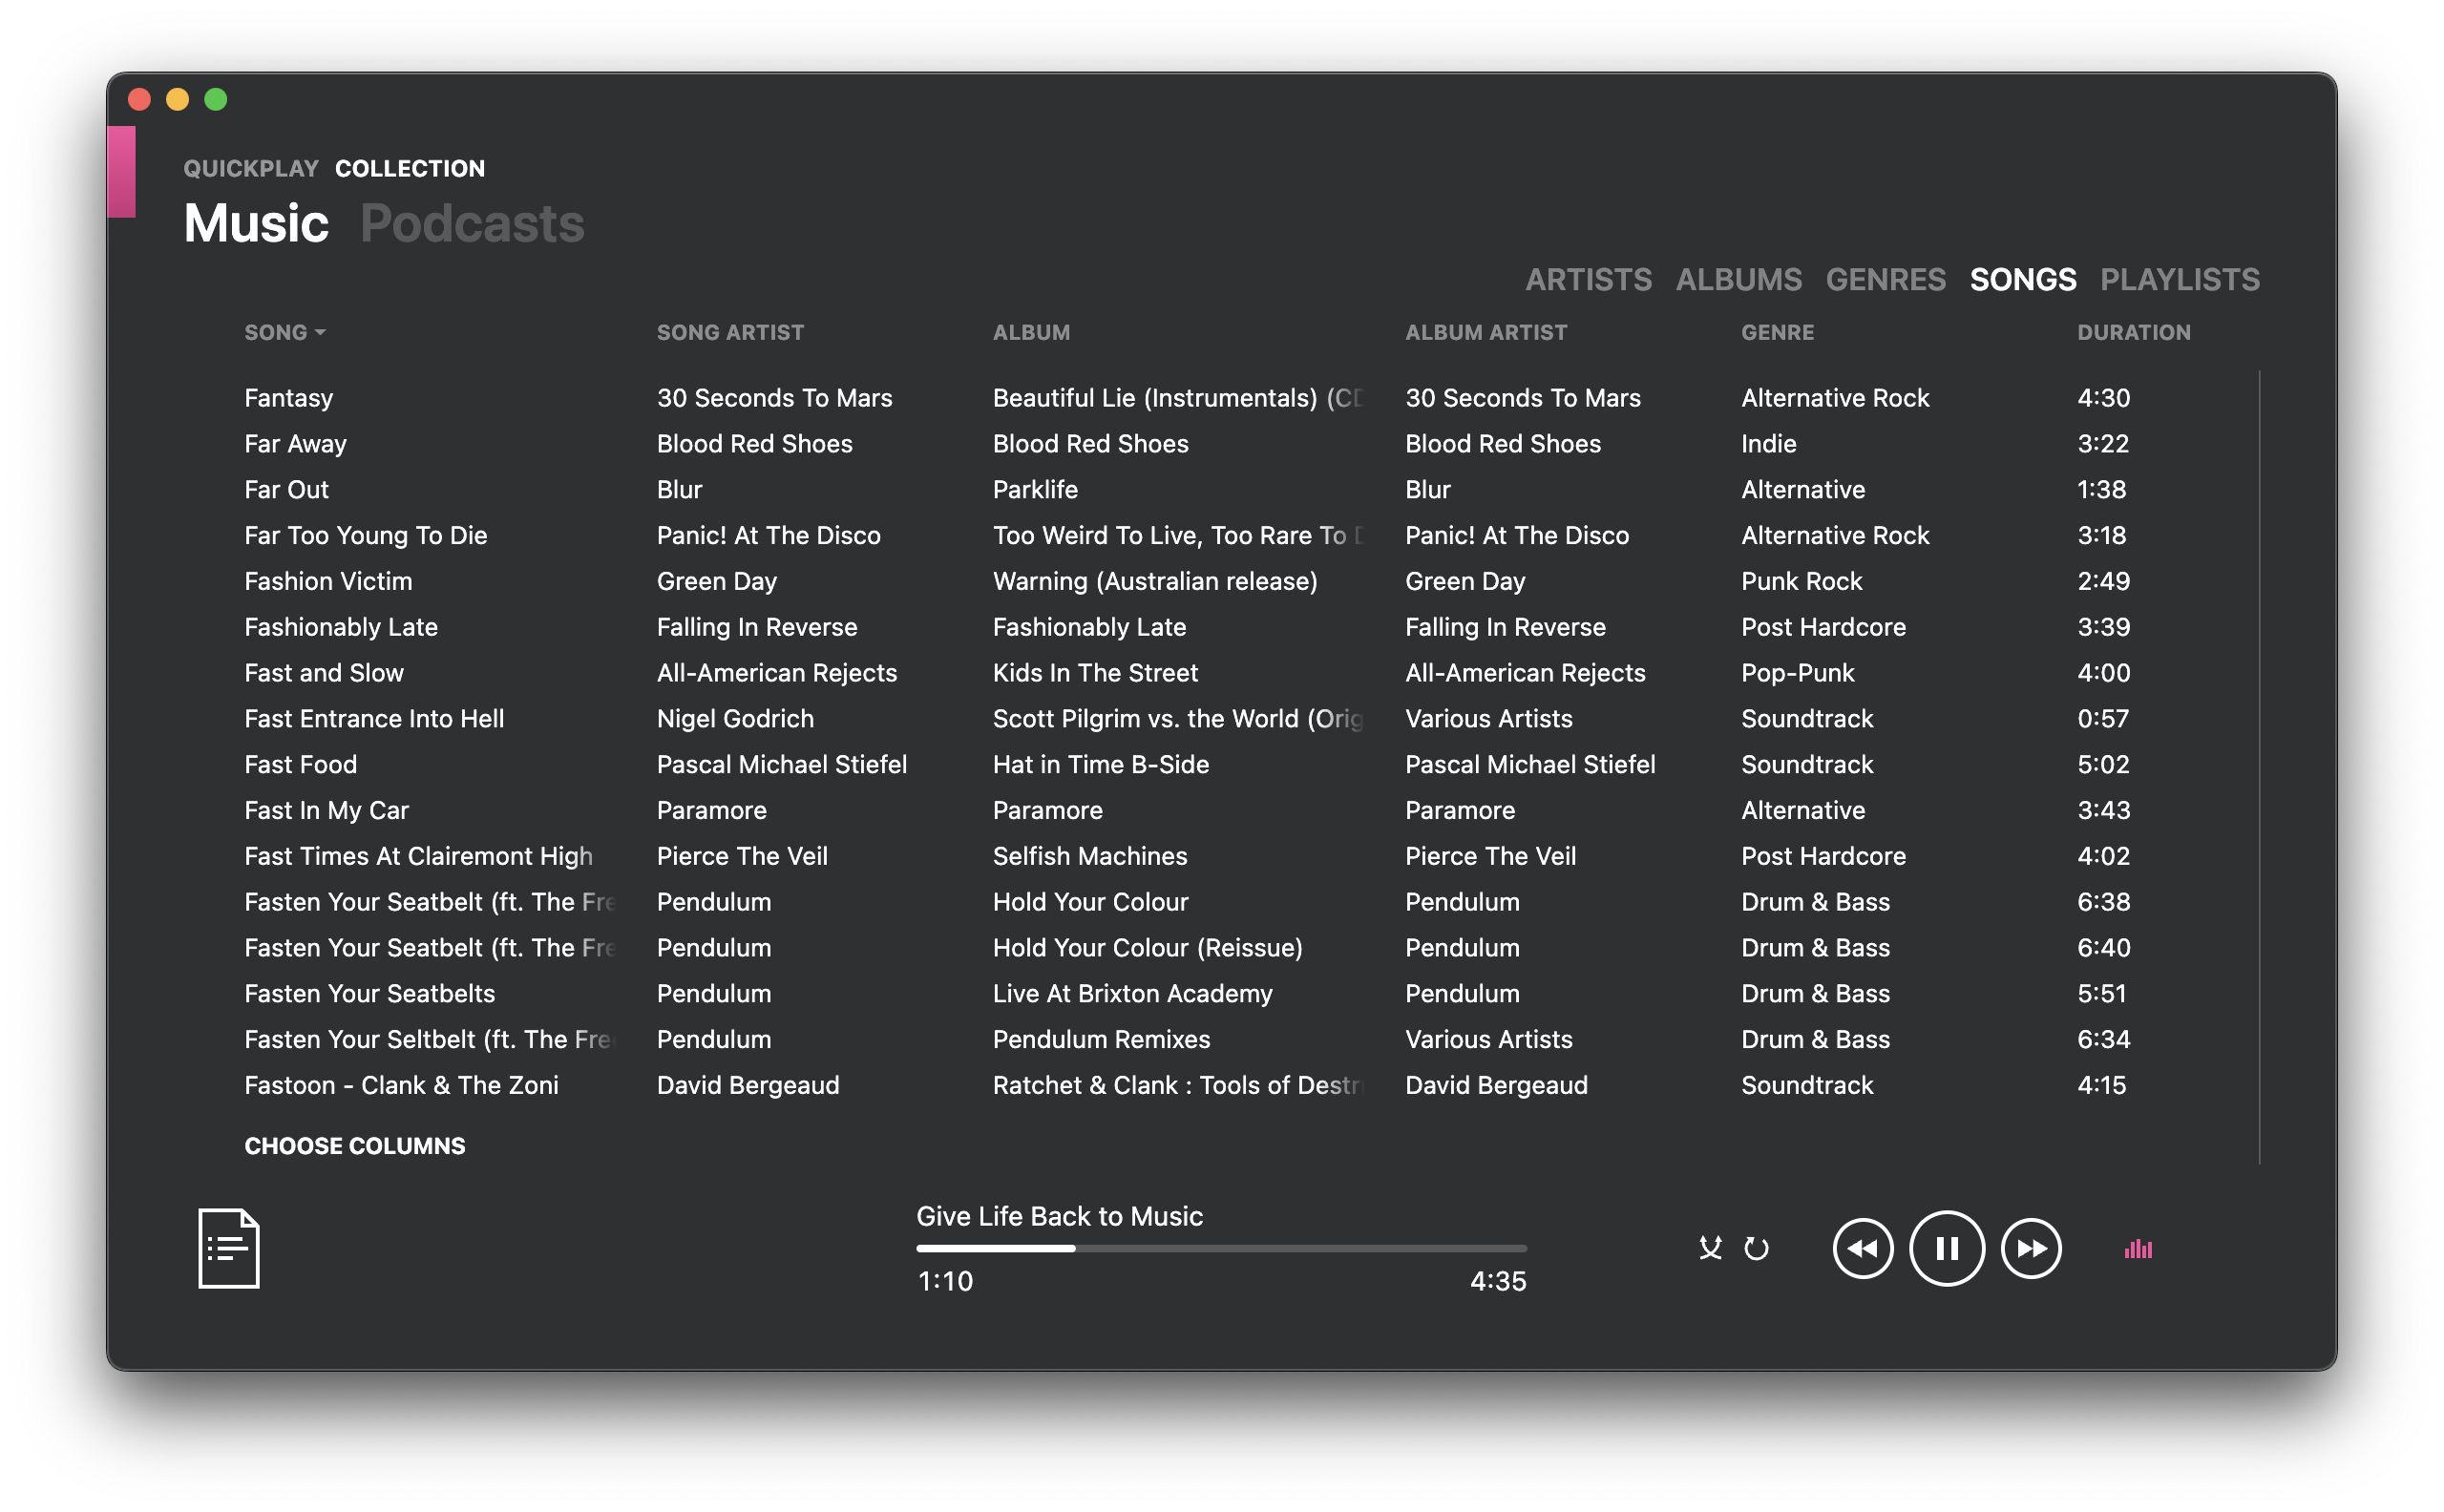Click the pink sidebar accent handle
This screenshot has width=2444, height=1512.
pos(121,171)
